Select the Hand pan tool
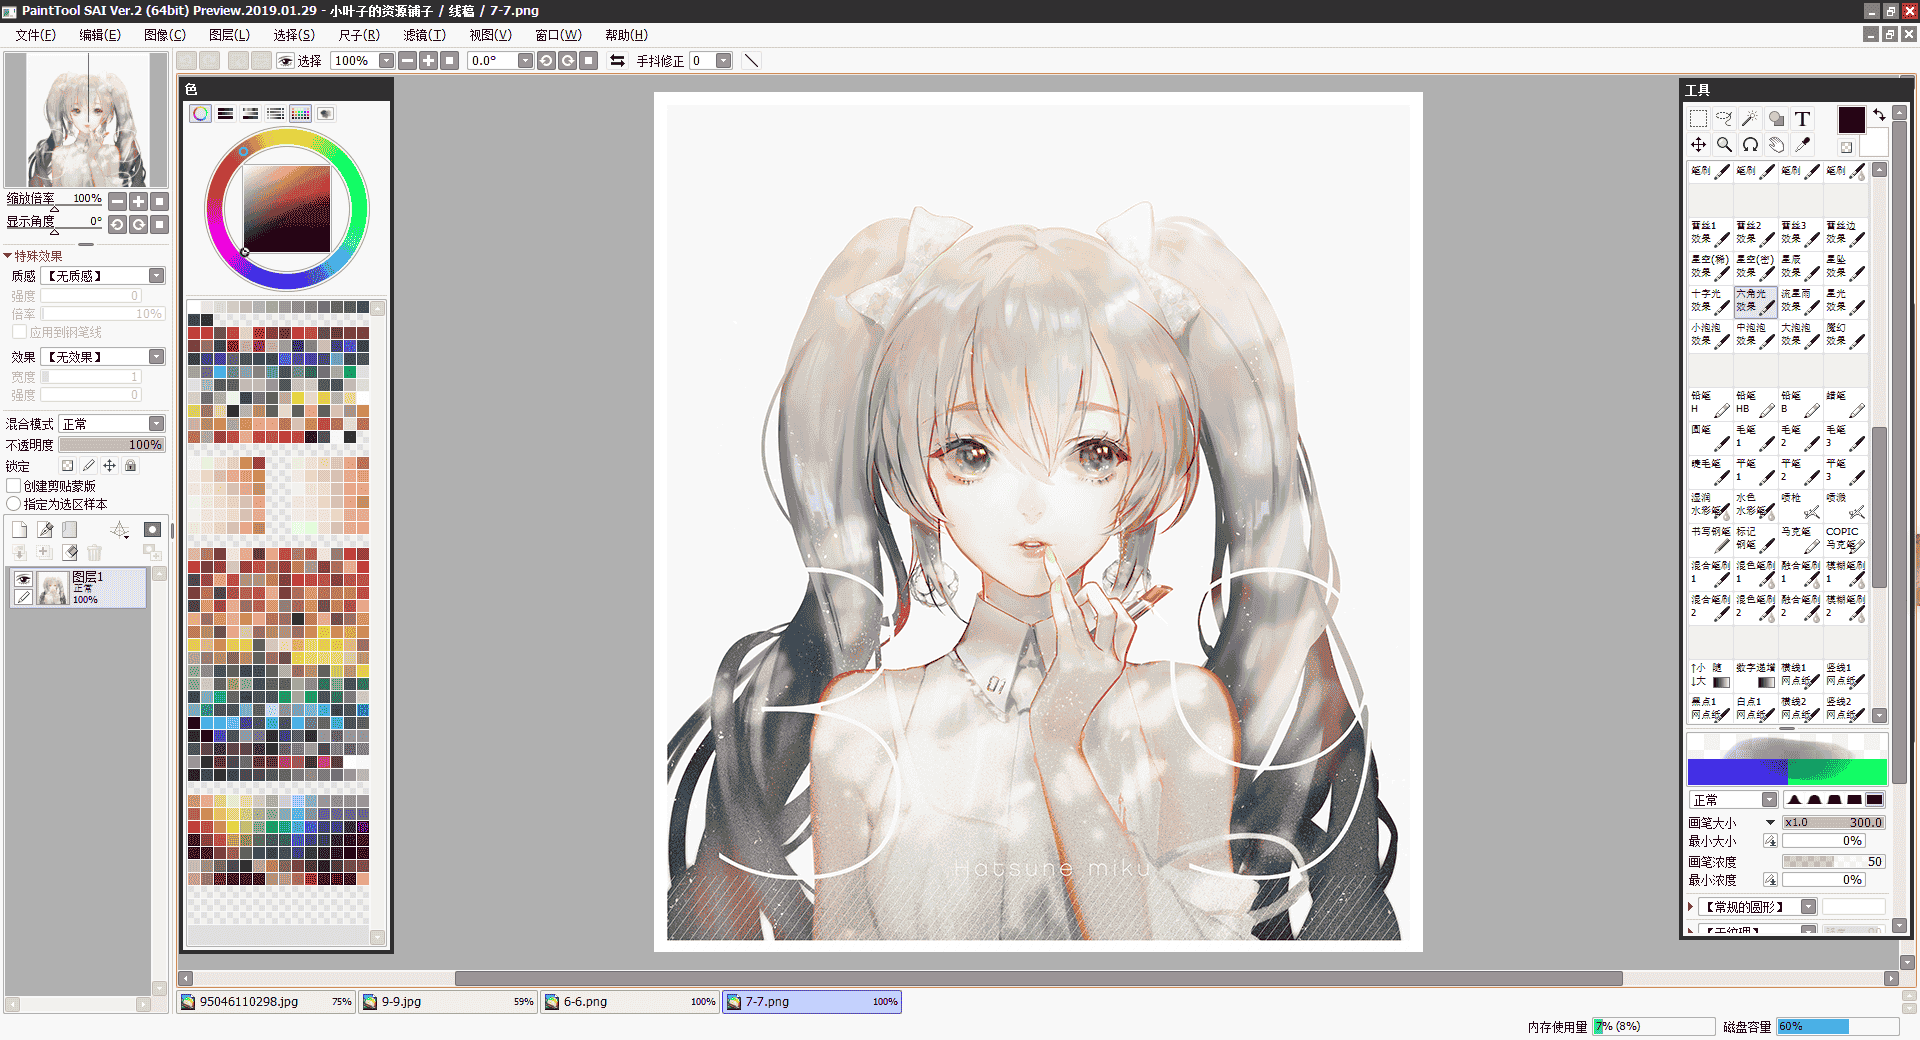Viewport: 1920px width, 1040px height. tap(1776, 145)
